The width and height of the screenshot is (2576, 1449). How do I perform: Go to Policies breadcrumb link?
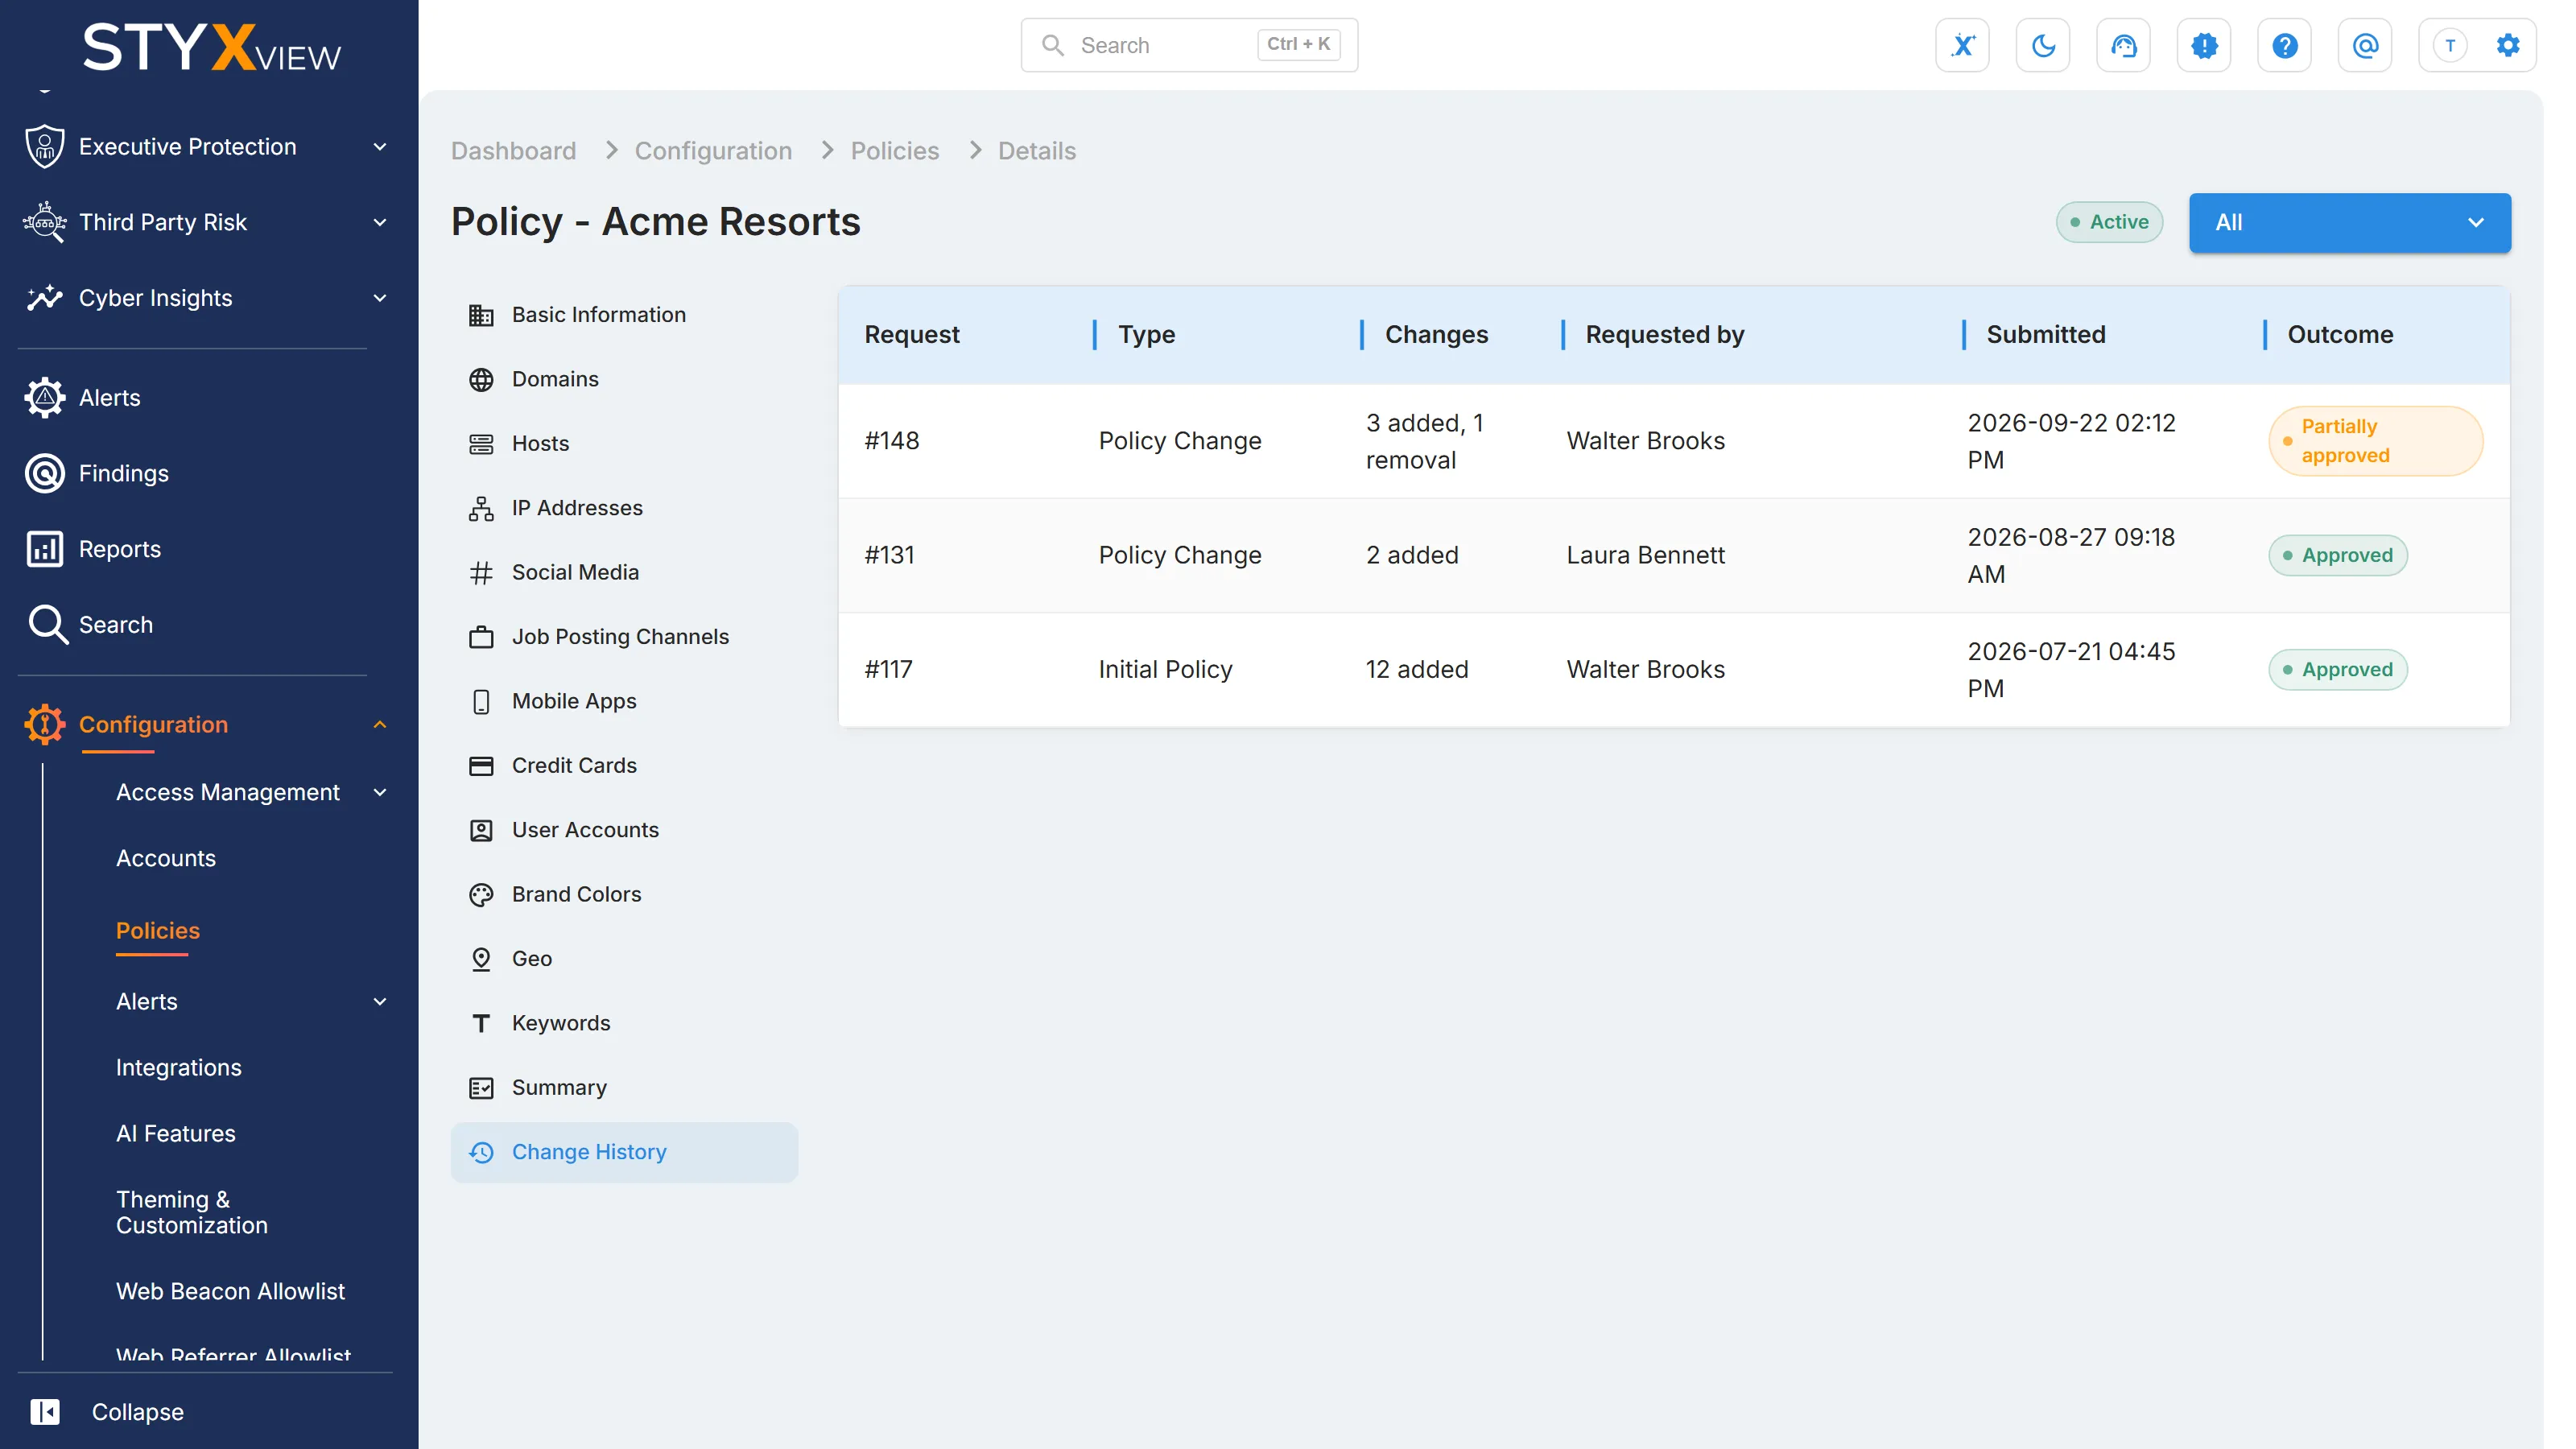(x=894, y=151)
